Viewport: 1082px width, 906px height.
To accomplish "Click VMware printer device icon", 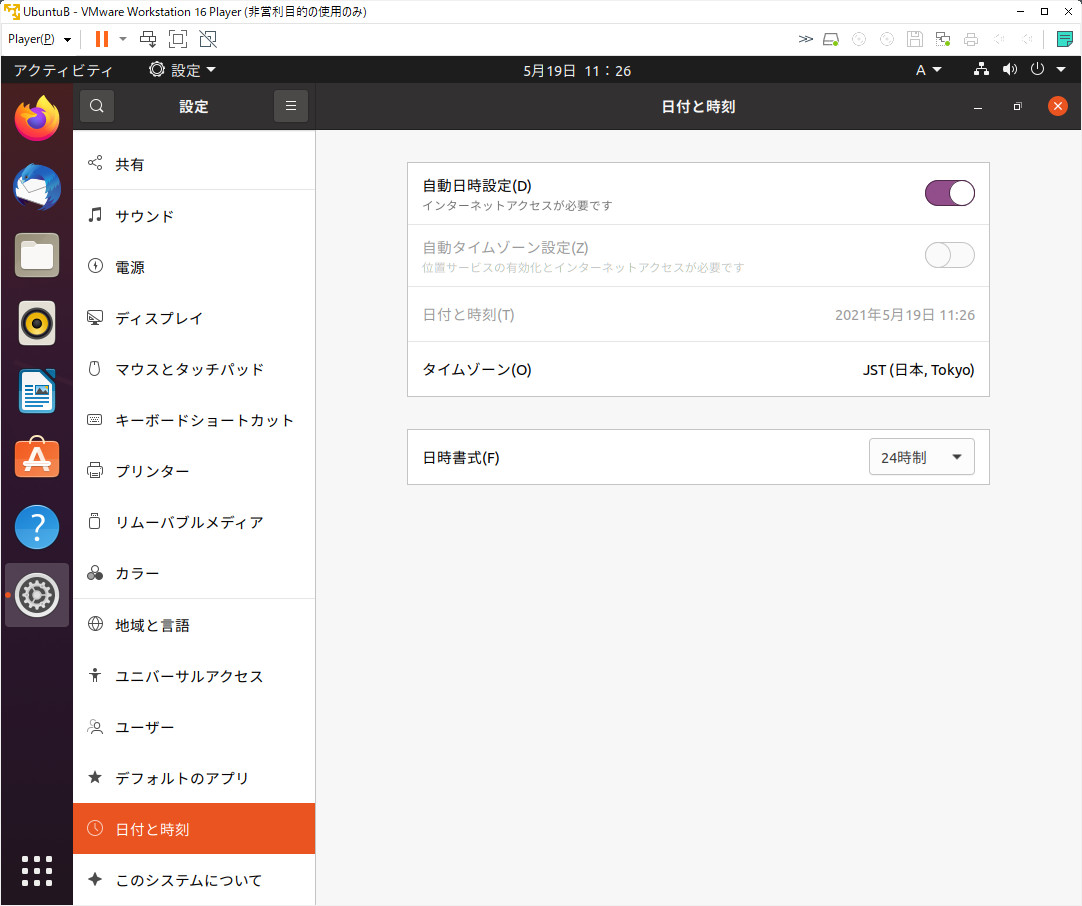I will point(971,39).
